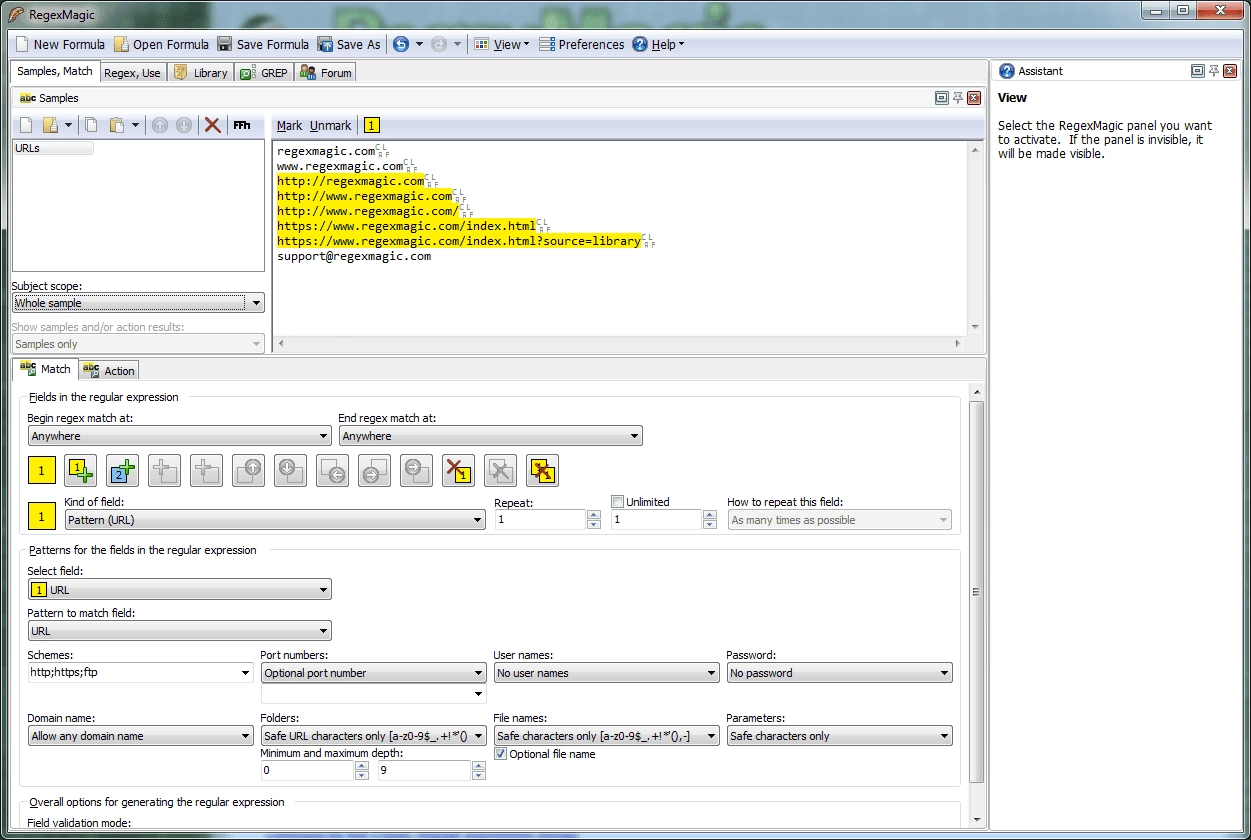
Task: Open the Select field dropdown
Action: [x=179, y=590]
